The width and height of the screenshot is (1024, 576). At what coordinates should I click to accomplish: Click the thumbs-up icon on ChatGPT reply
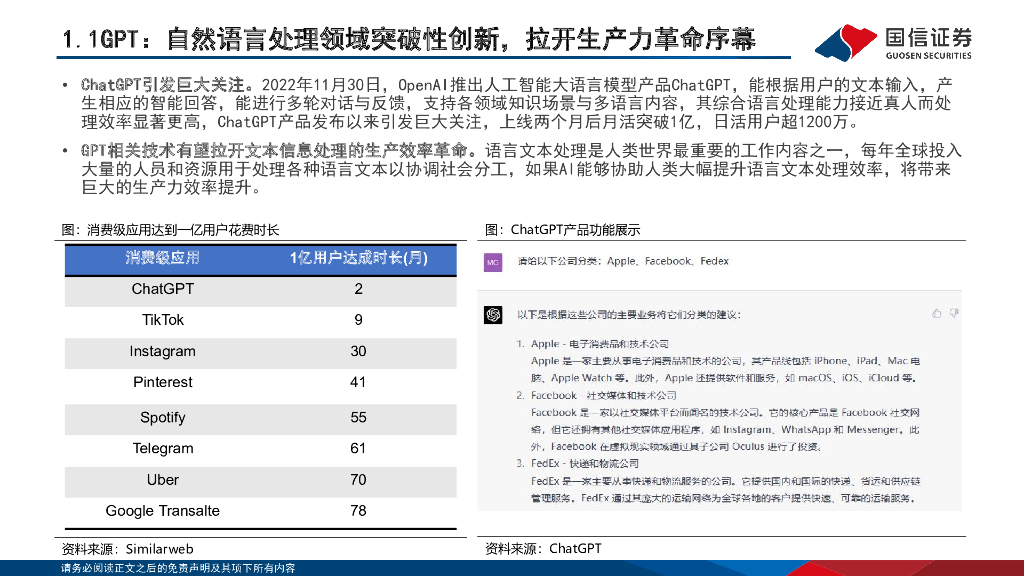click(936, 313)
